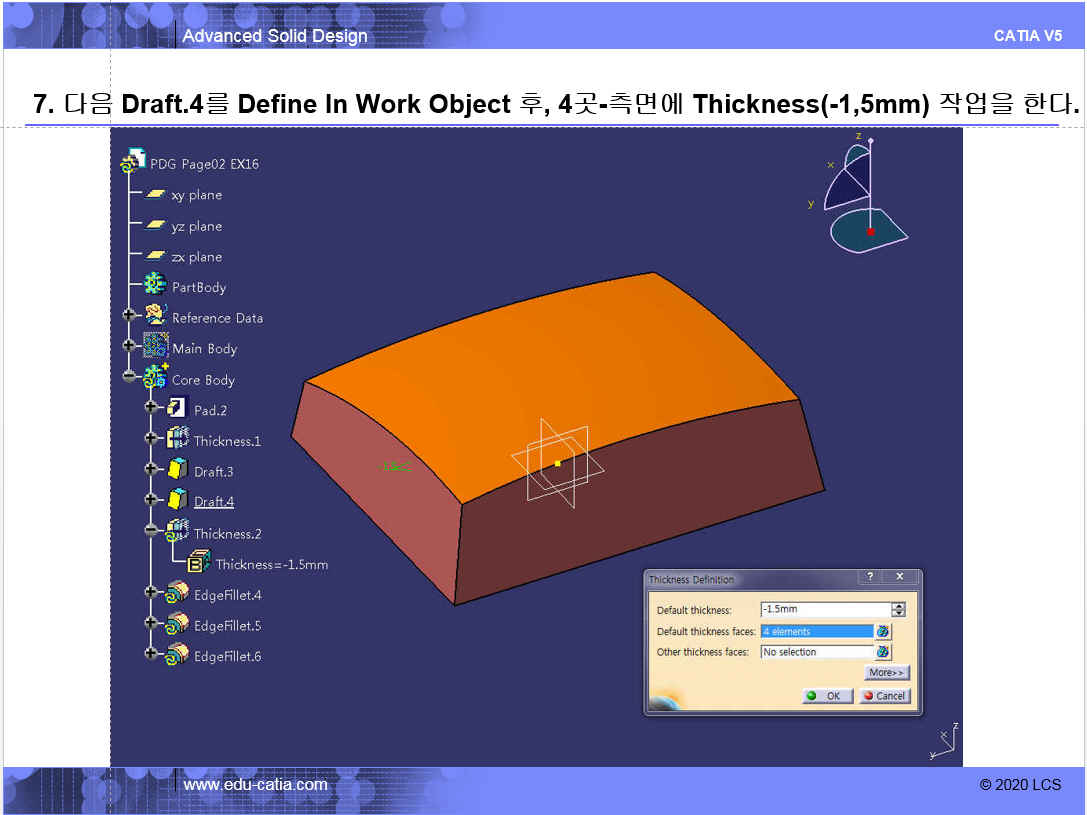Click the PartBody gear icon
The height and width of the screenshot is (815, 1087).
click(x=155, y=286)
